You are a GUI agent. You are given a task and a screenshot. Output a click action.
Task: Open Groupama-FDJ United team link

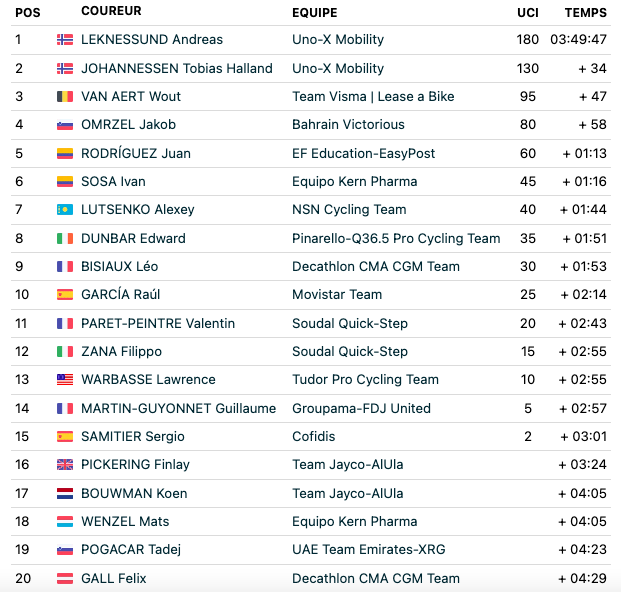361,408
